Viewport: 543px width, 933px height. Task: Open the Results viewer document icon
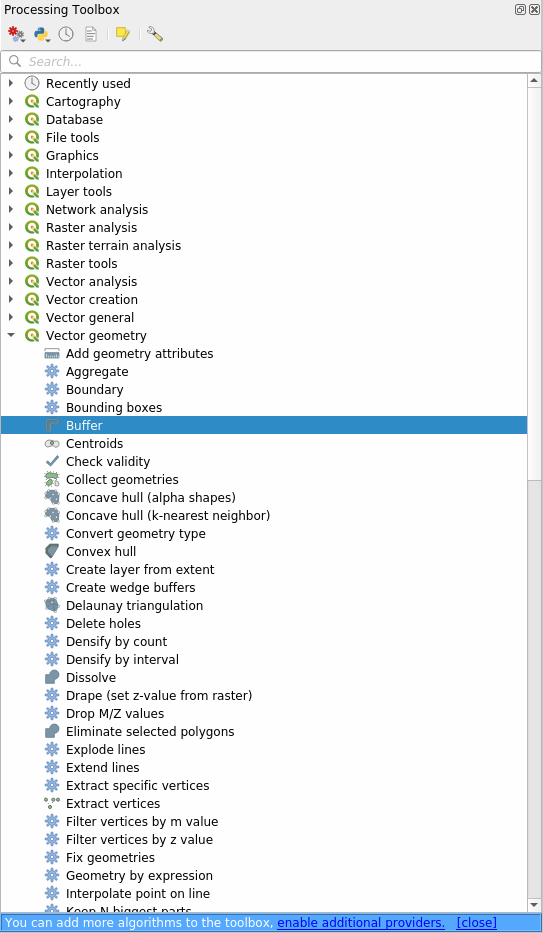click(91, 34)
